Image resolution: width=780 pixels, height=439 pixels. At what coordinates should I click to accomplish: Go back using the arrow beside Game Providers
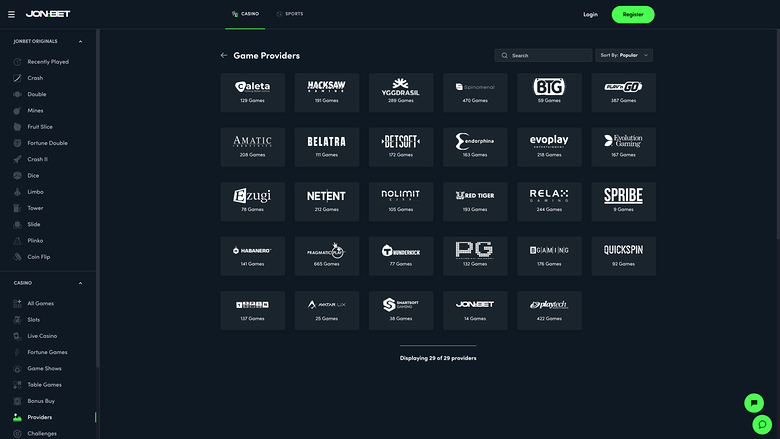click(224, 55)
